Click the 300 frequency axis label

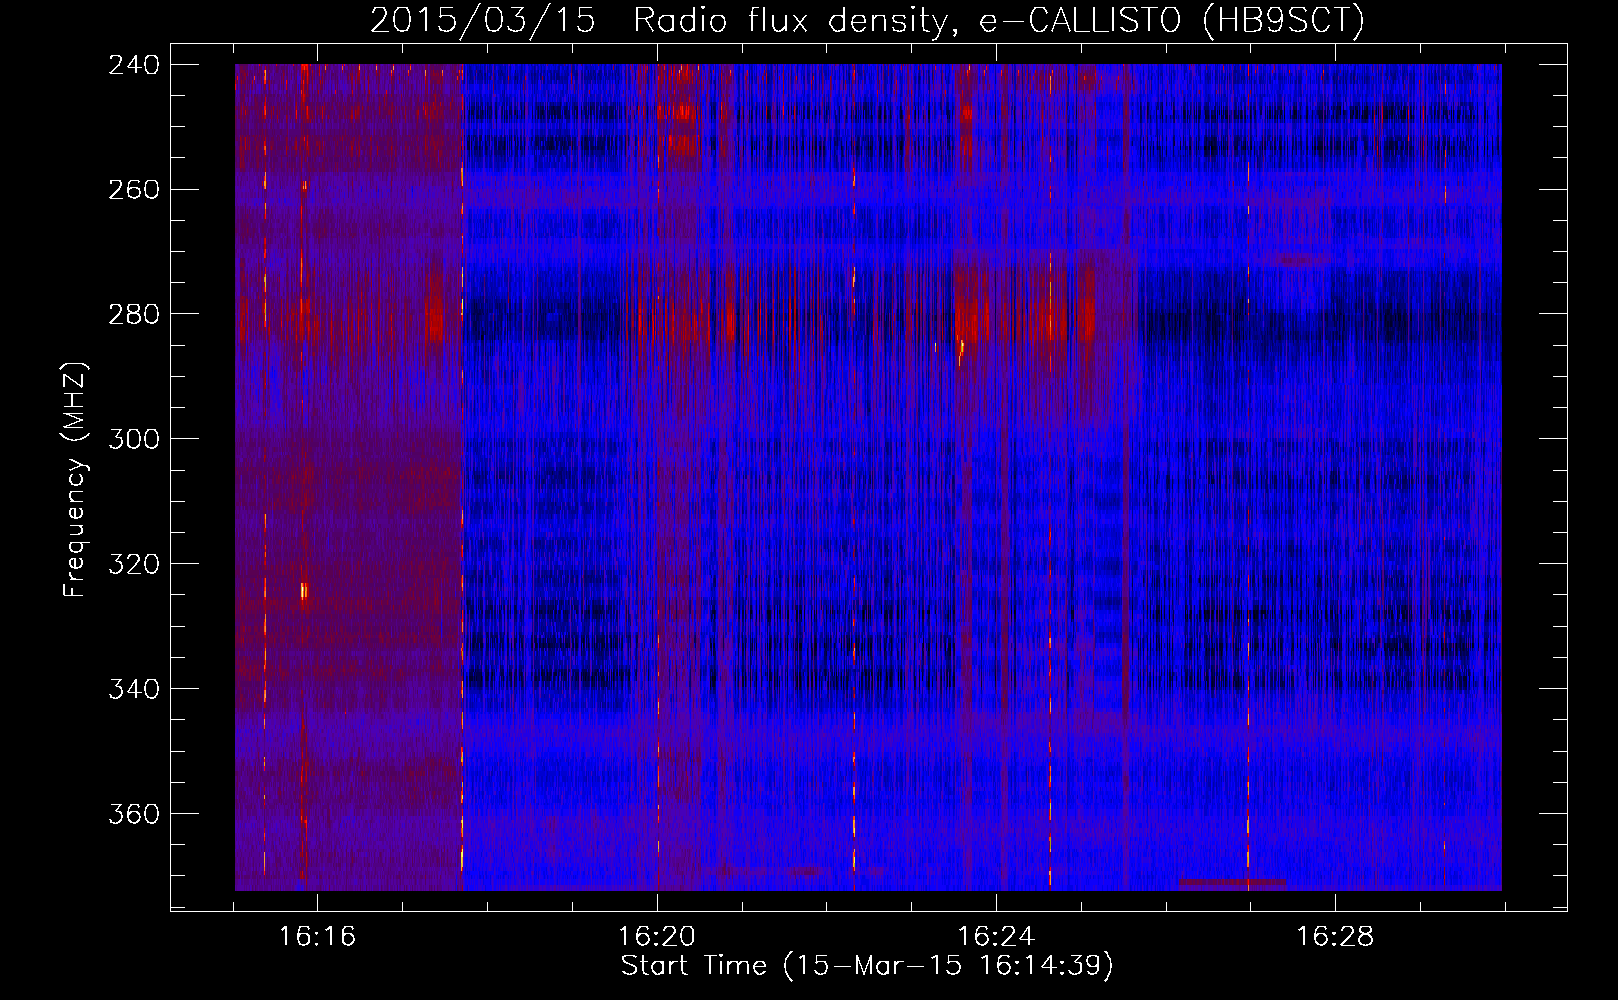pyautogui.click(x=134, y=439)
